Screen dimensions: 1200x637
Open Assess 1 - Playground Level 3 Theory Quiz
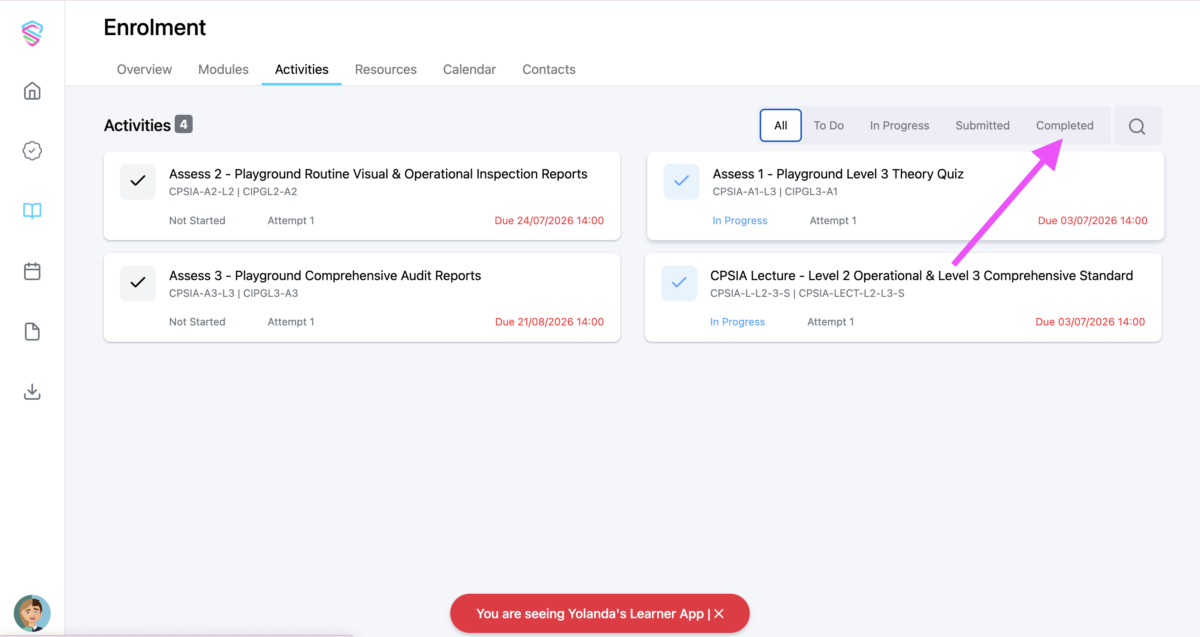point(905,196)
